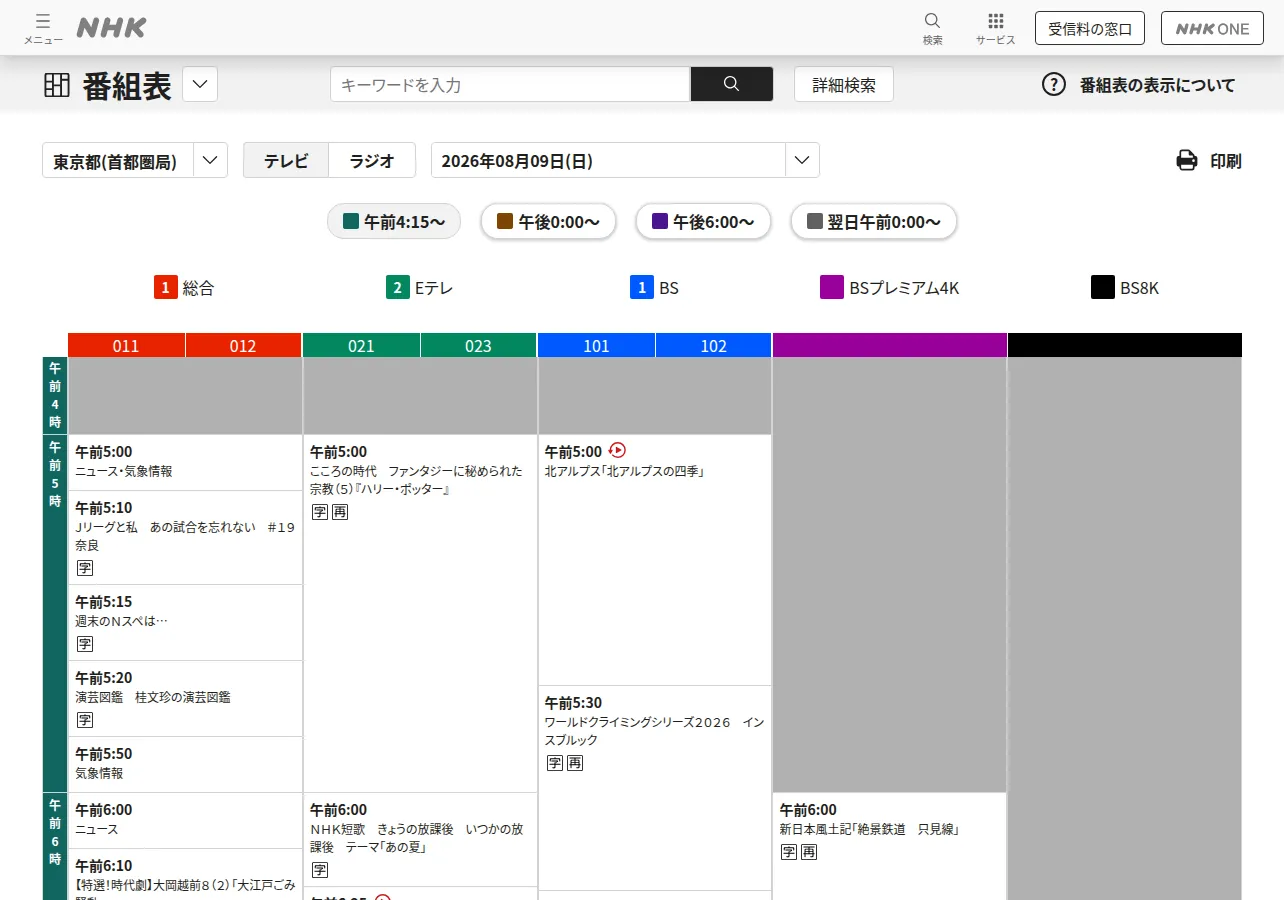
Task: Click 再 icon under 新日本風土記
Action: pos(809,852)
